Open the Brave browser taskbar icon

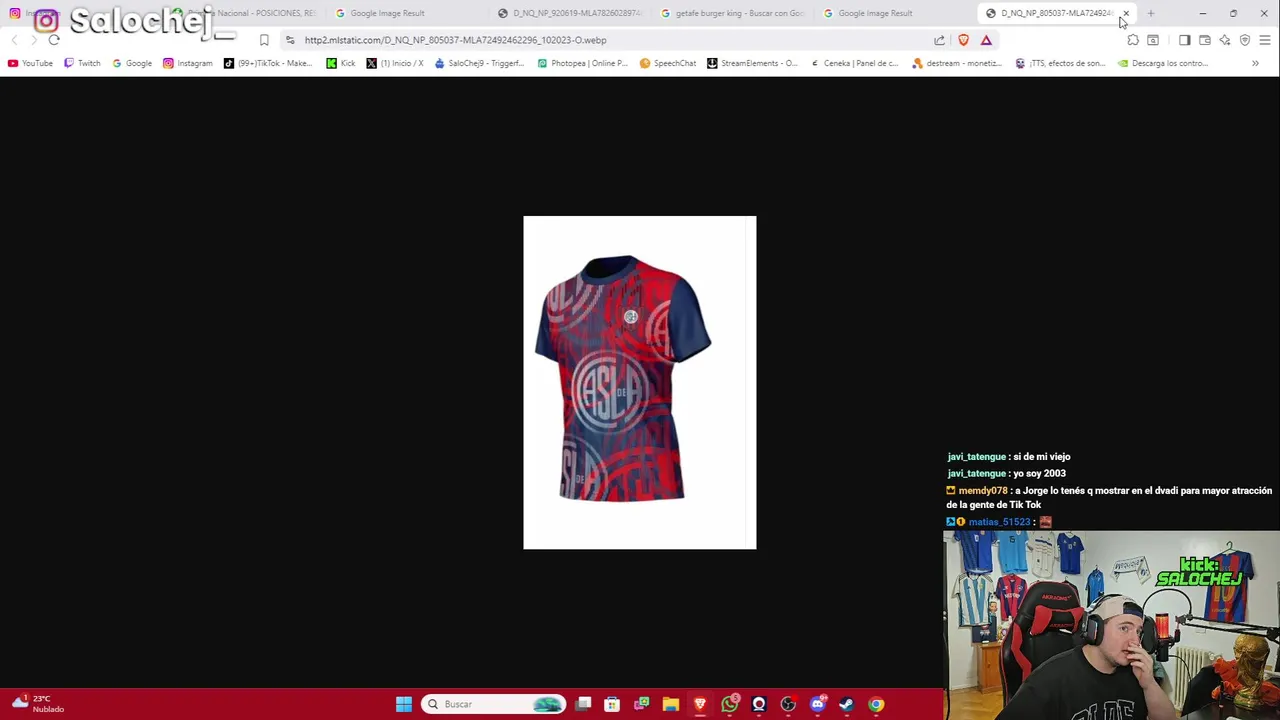point(700,704)
